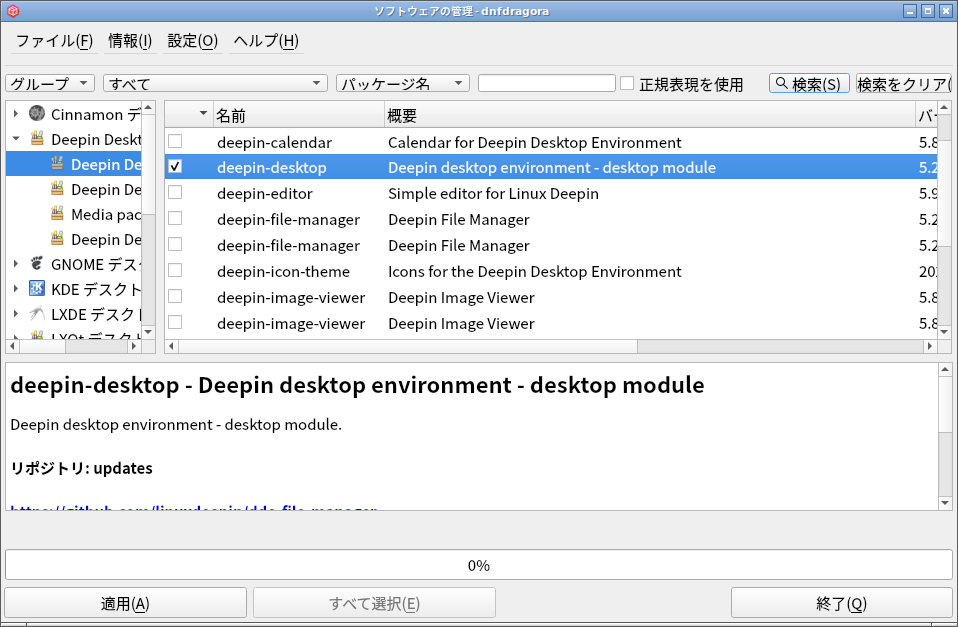Click the LXDE desktop group icon
This screenshot has height=627, width=958.
37,314
